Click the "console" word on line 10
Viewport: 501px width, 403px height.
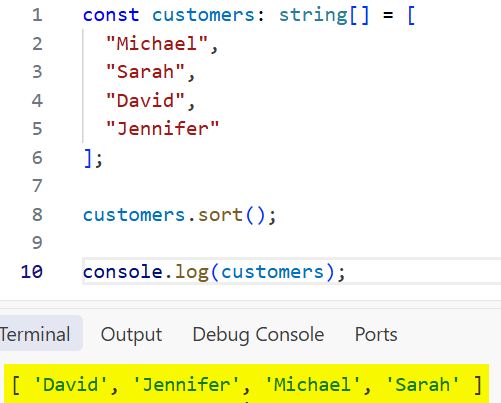(x=123, y=272)
